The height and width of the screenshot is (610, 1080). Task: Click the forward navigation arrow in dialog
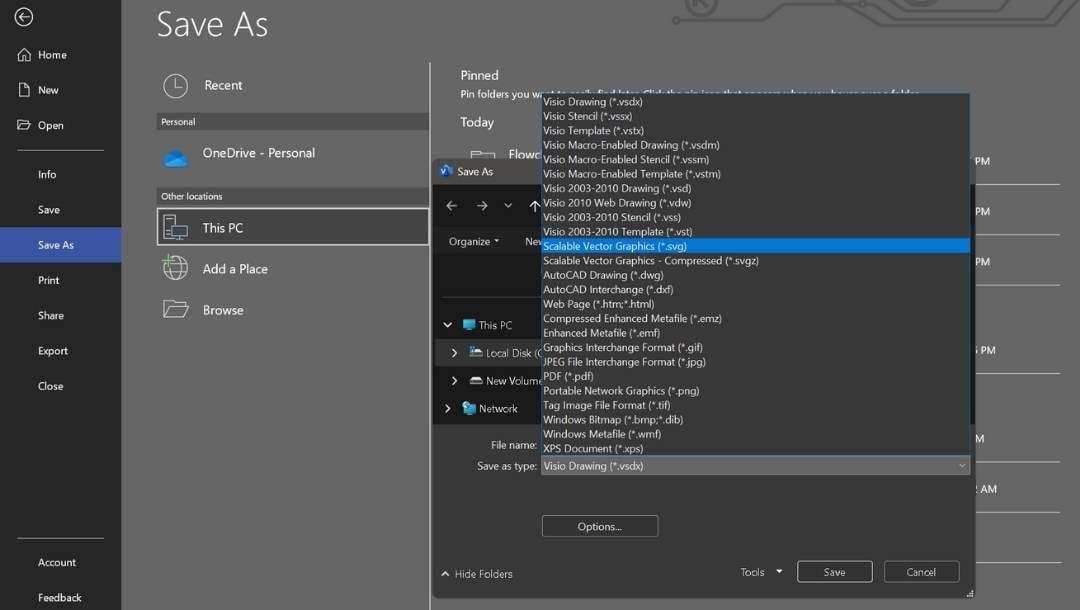pyautogui.click(x=482, y=206)
